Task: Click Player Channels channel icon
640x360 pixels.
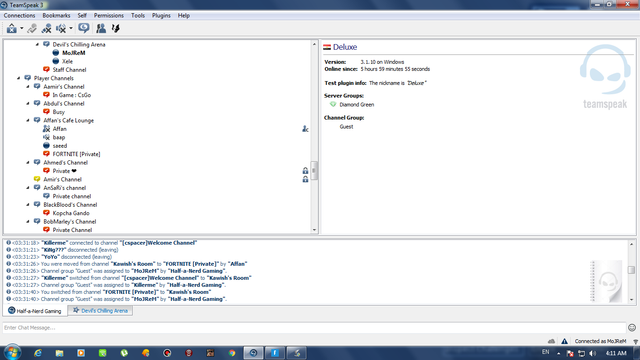Action: coord(28,78)
